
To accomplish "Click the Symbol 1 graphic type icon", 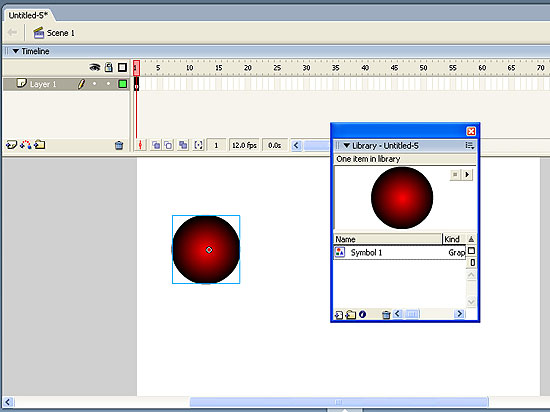I will click(340, 252).
